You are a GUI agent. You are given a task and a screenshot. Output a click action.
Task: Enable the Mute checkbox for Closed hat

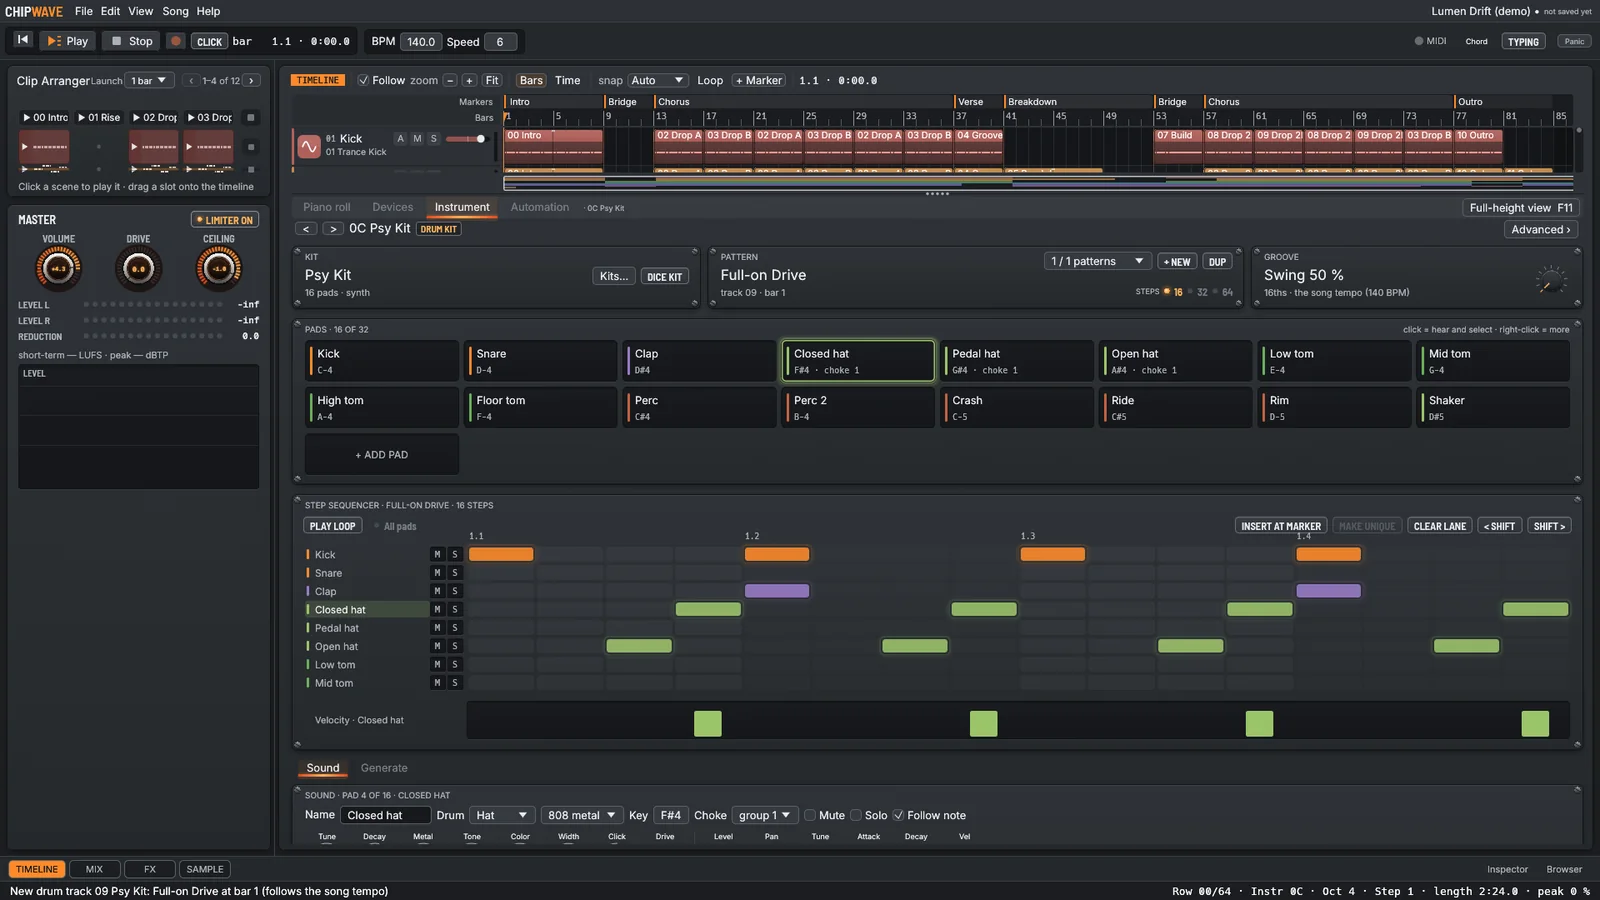(x=810, y=815)
